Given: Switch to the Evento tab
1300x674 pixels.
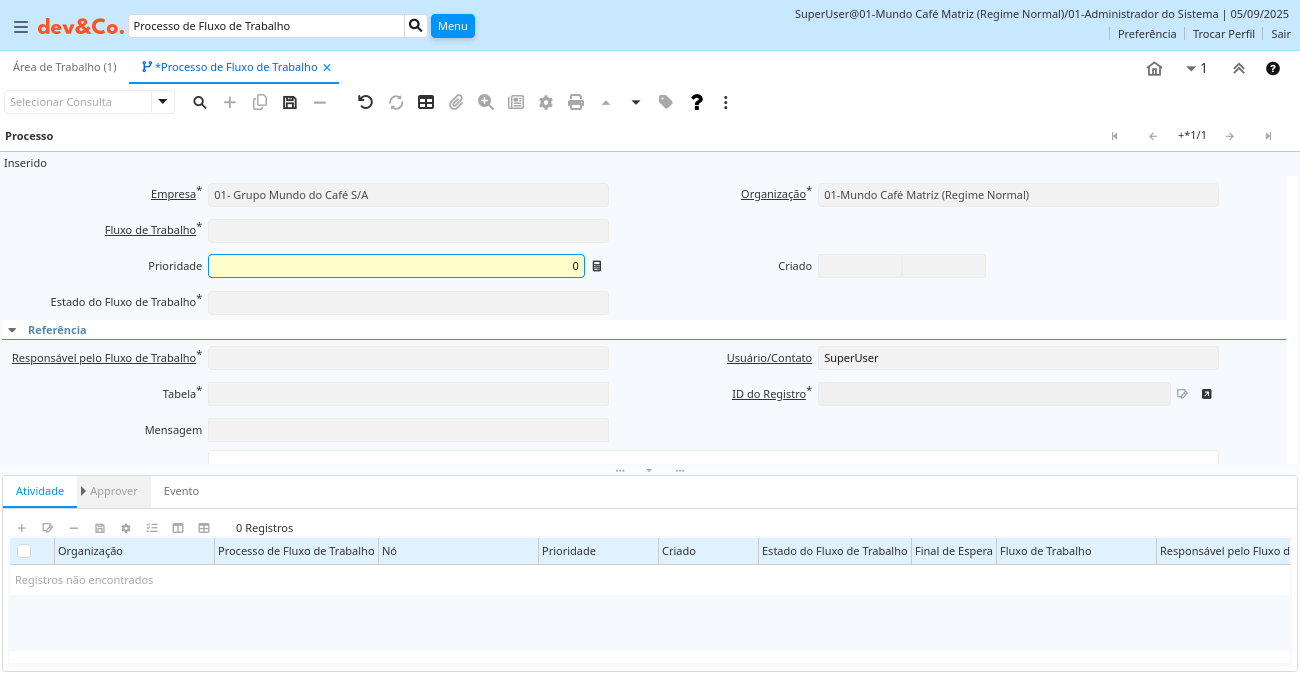Looking at the screenshot, I should click(181, 491).
